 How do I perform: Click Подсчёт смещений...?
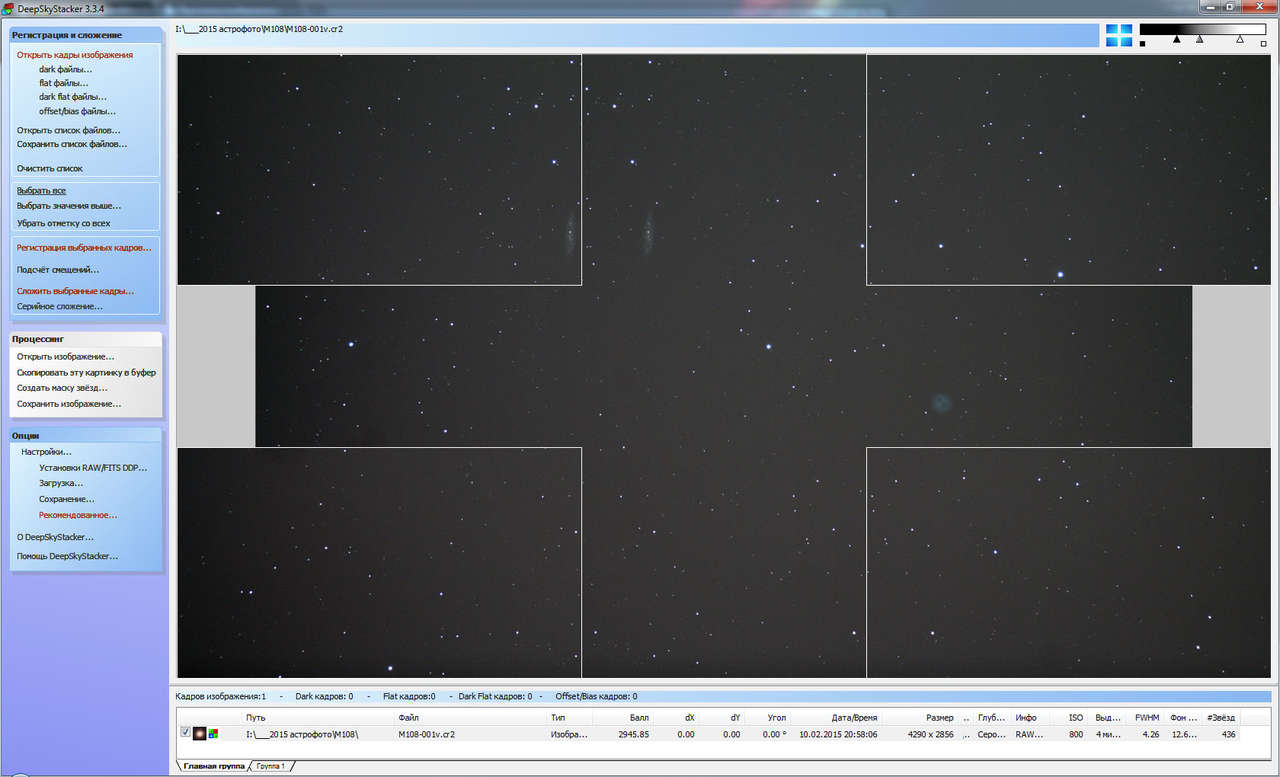(x=58, y=269)
